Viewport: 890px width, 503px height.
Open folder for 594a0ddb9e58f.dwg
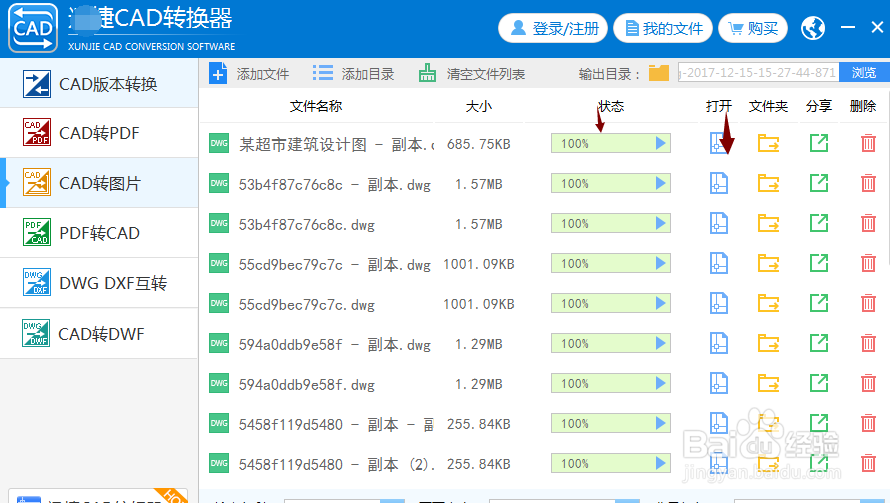(x=769, y=383)
